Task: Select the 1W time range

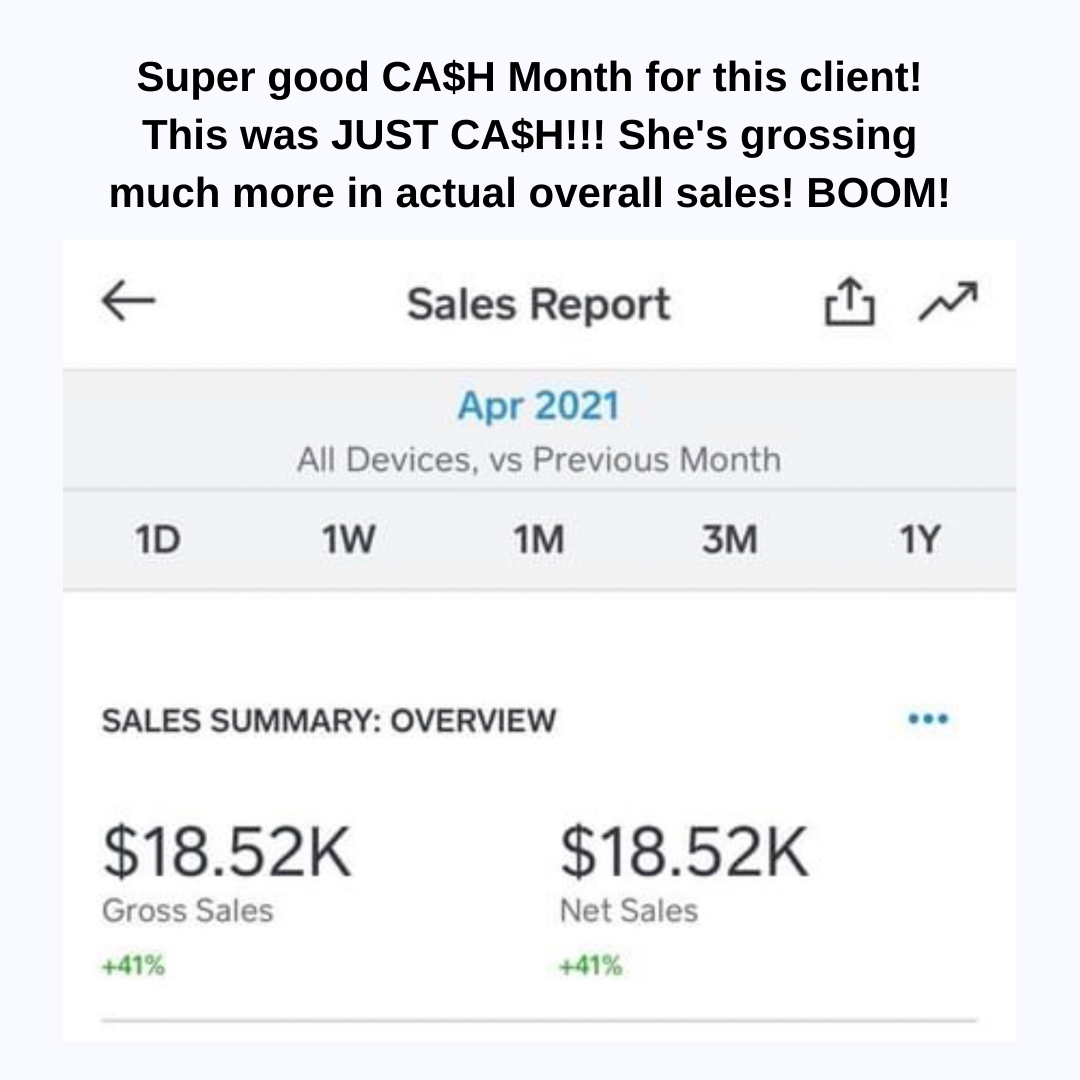Action: point(349,539)
